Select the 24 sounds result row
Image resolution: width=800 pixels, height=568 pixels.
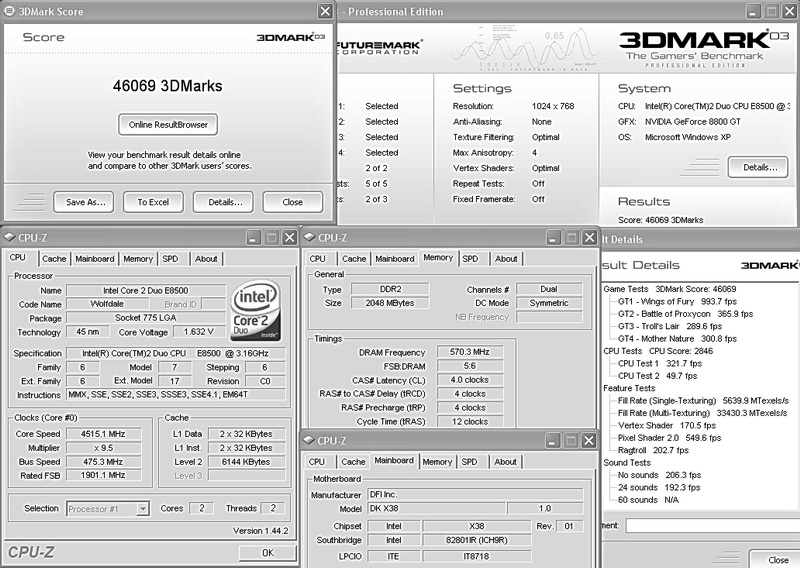[659, 487]
